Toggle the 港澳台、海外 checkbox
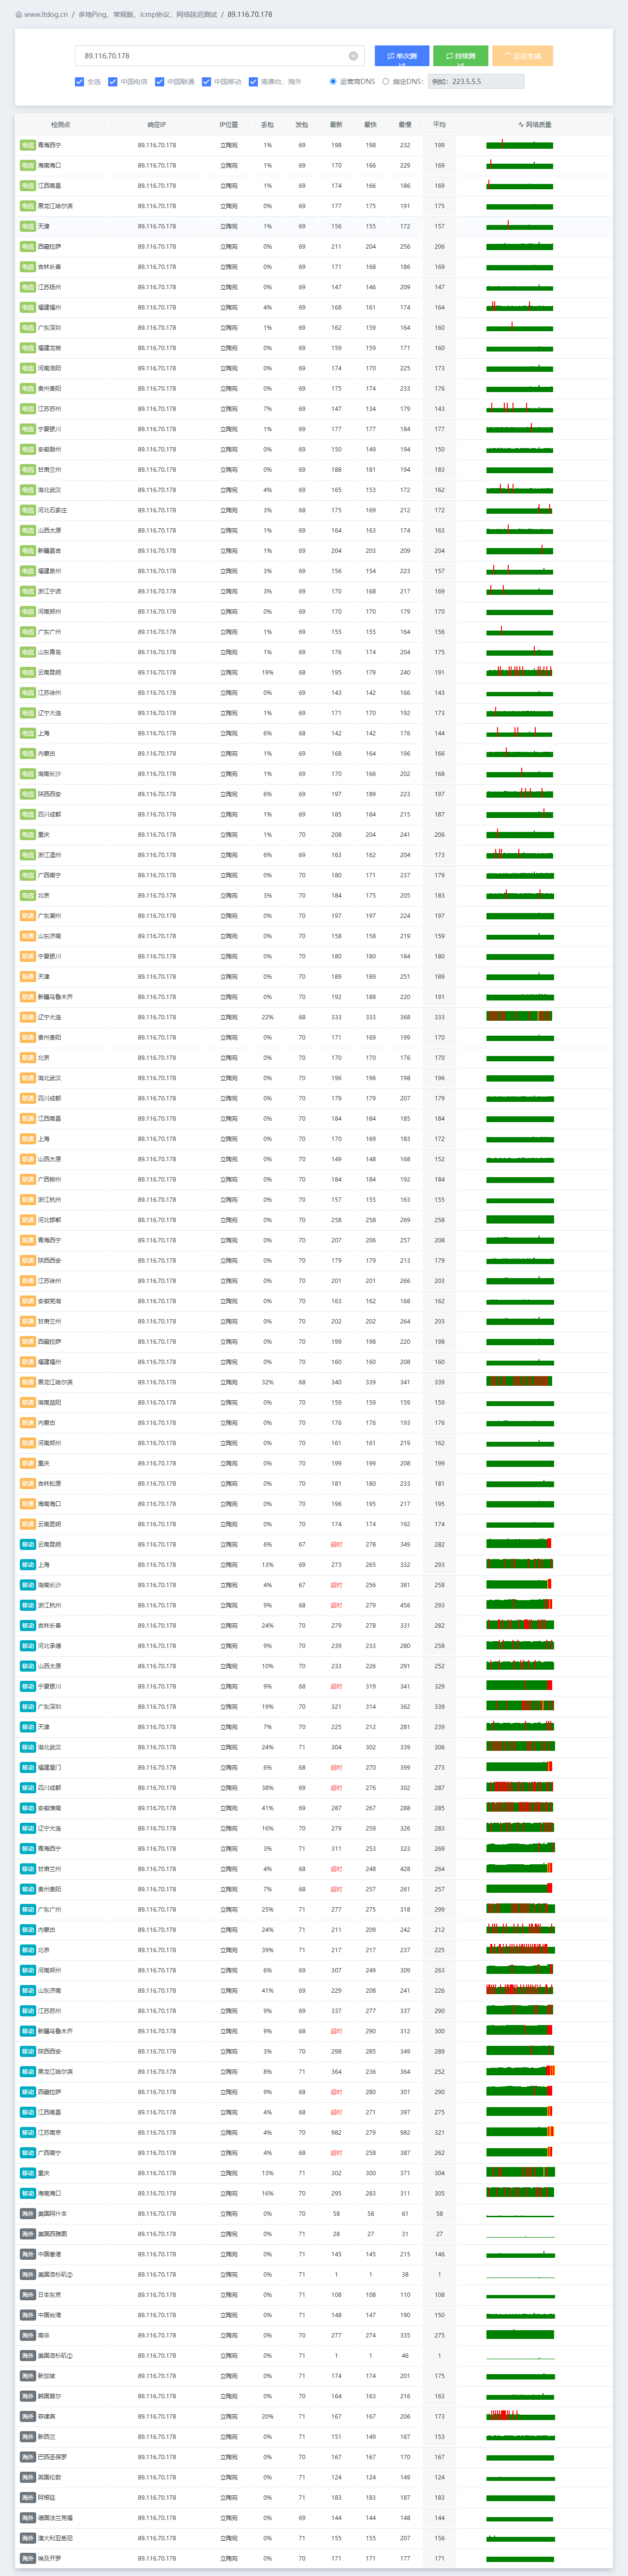Image resolution: width=628 pixels, height=2576 pixels. (x=254, y=82)
